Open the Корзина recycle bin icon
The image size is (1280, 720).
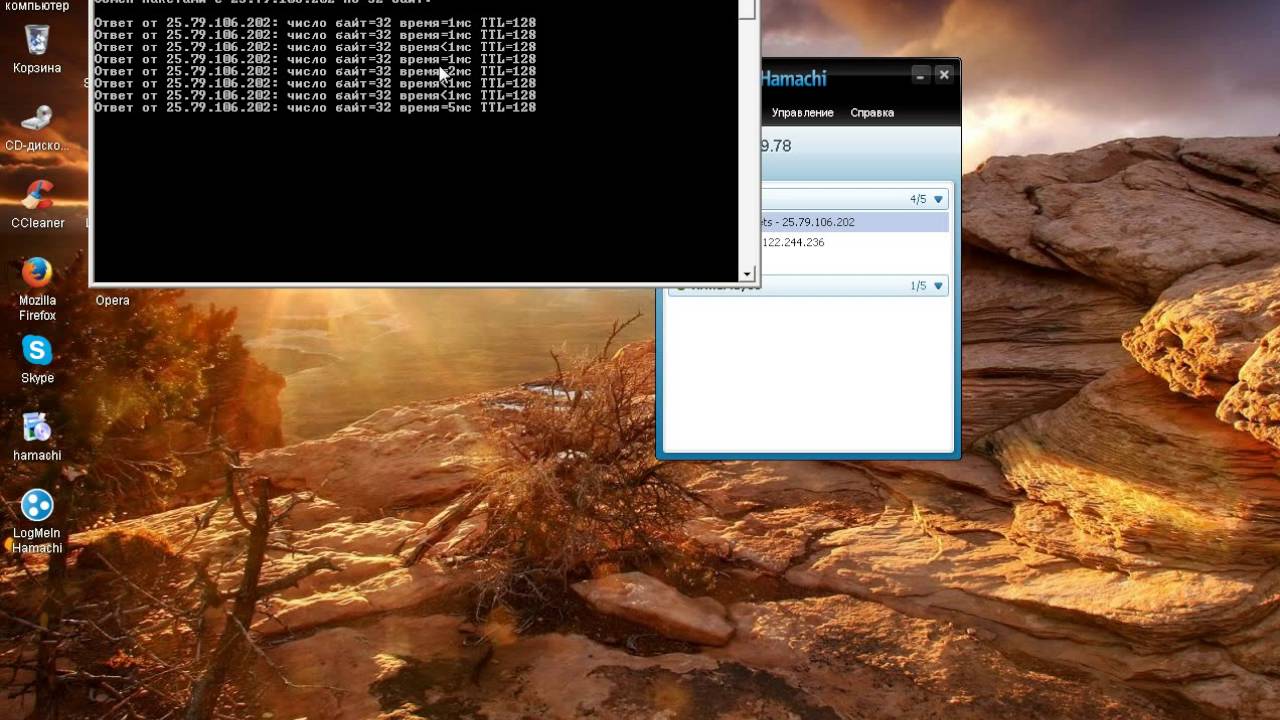coord(37,49)
